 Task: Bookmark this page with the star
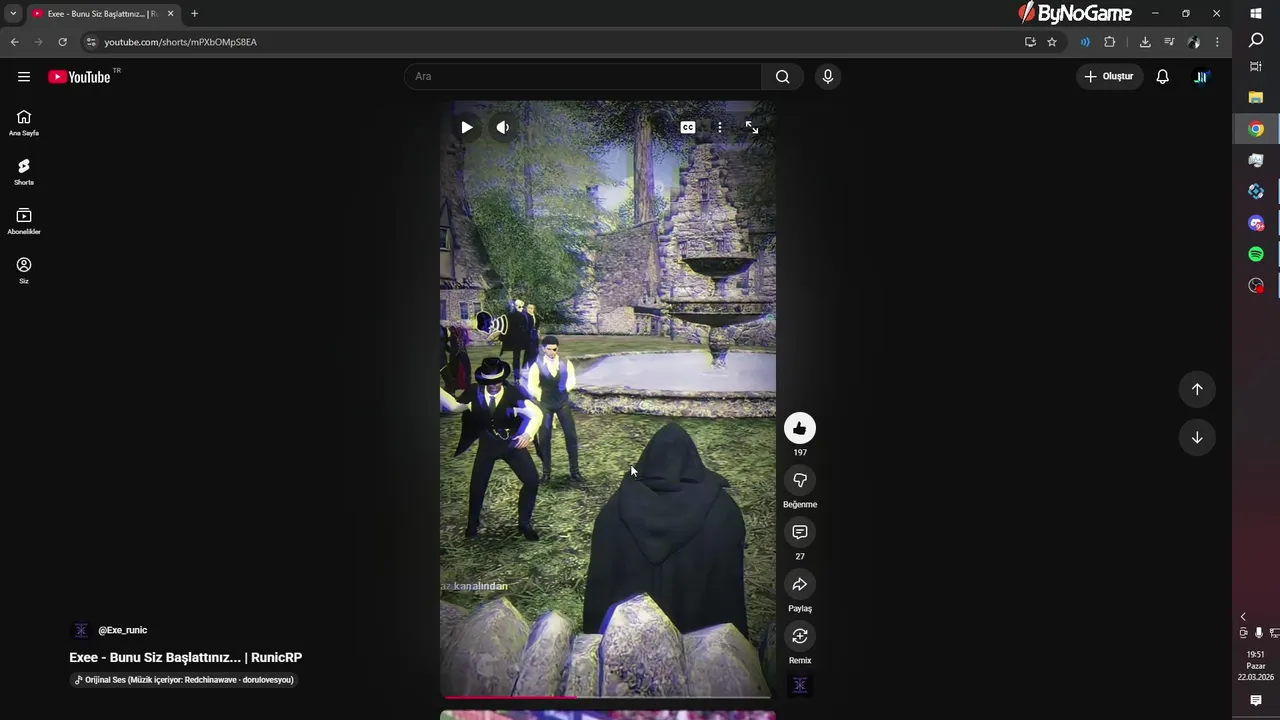point(1052,42)
